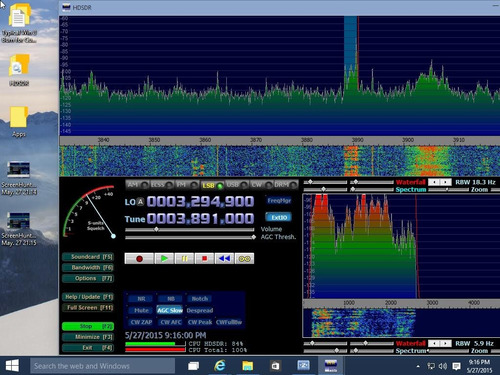
Task: Click the green Stop [F2] button
Action: point(88,326)
